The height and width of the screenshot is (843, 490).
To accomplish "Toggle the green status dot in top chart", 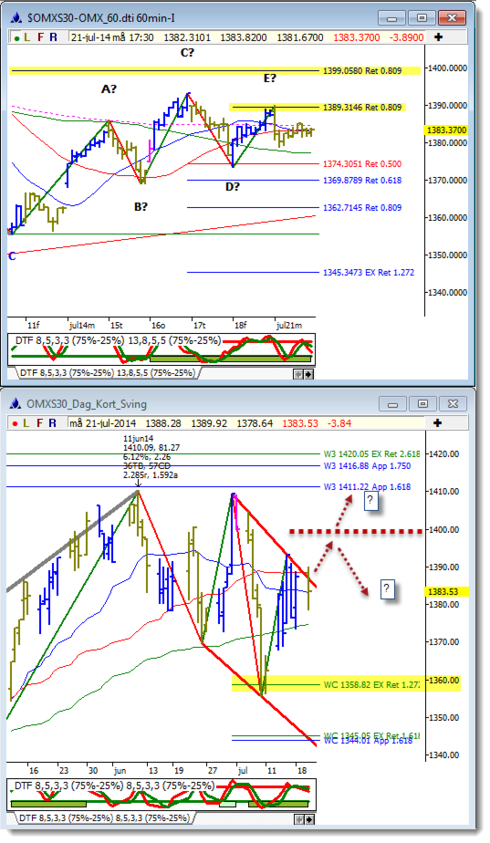I will coord(16,38).
